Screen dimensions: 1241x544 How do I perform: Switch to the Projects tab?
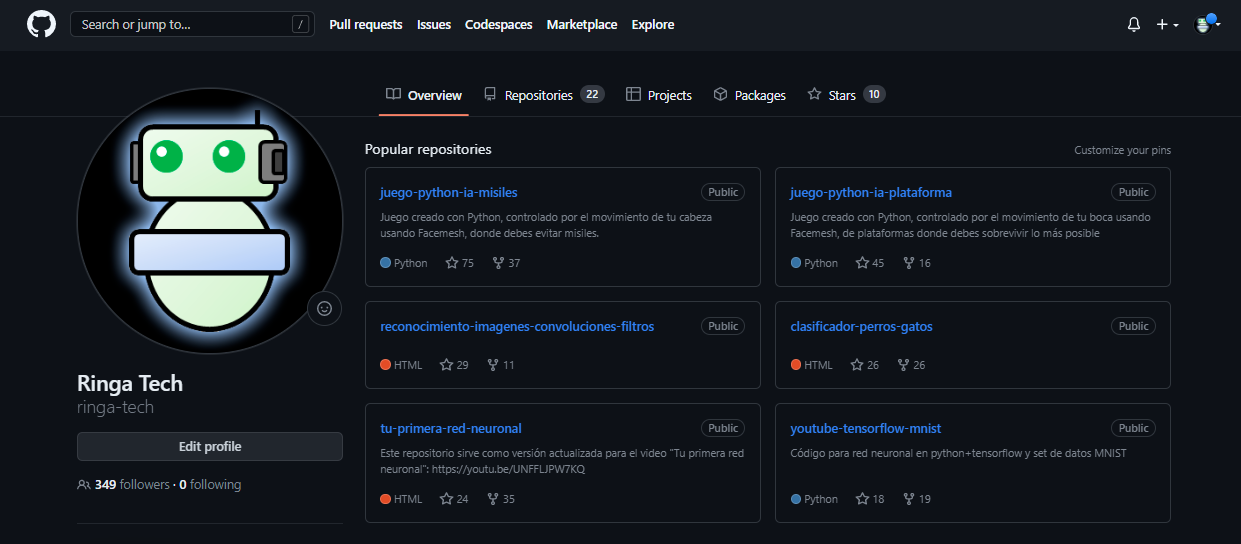pos(659,95)
